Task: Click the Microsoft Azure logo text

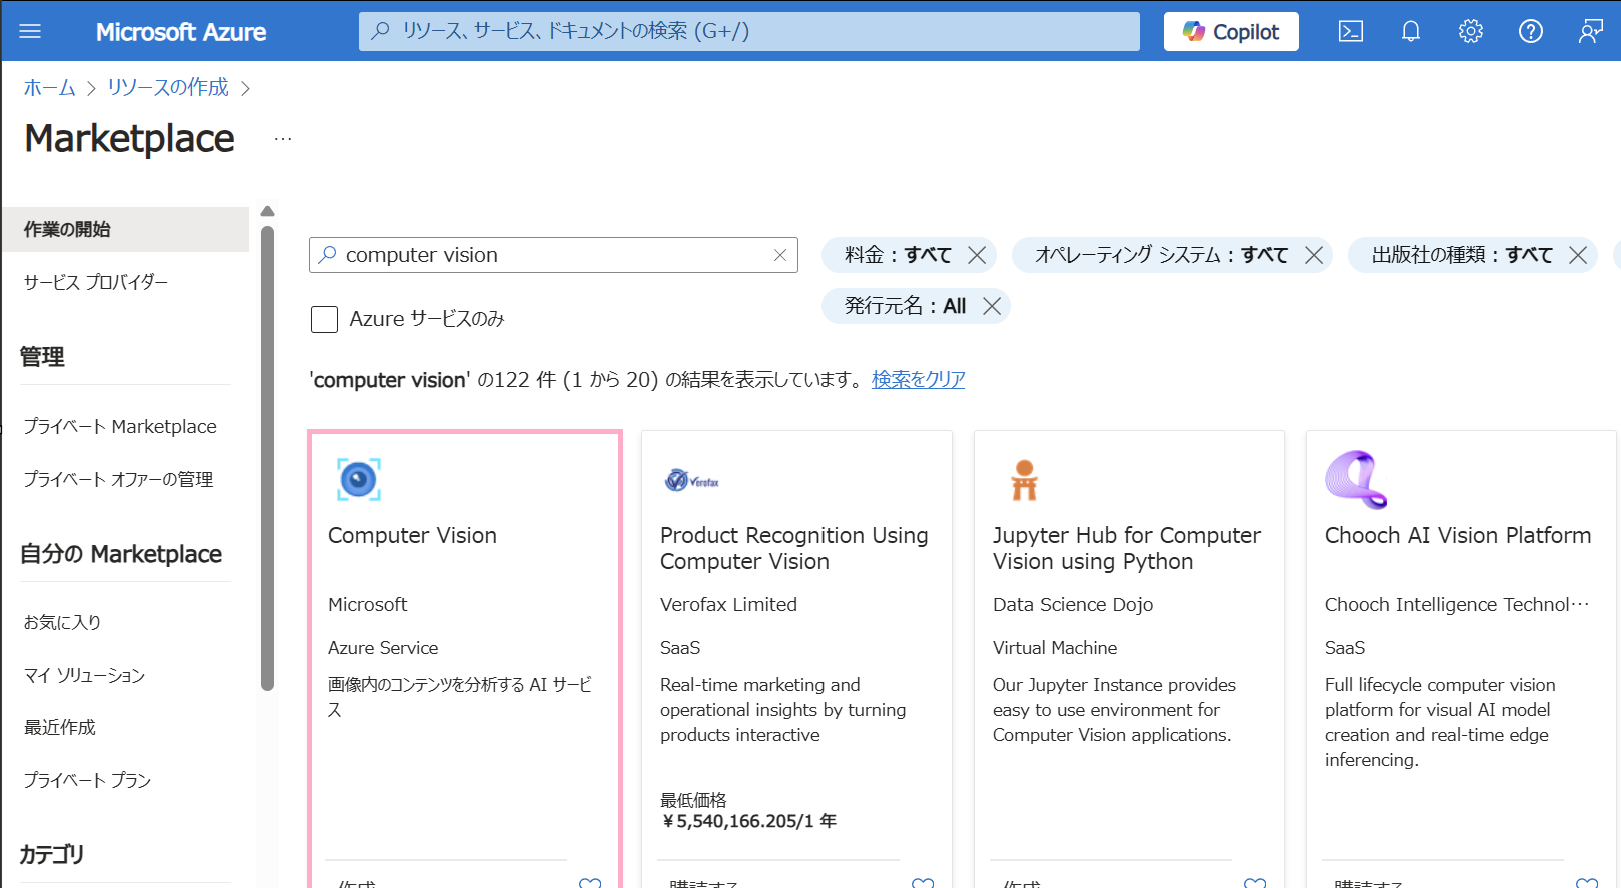Action: (x=181, y=32)
